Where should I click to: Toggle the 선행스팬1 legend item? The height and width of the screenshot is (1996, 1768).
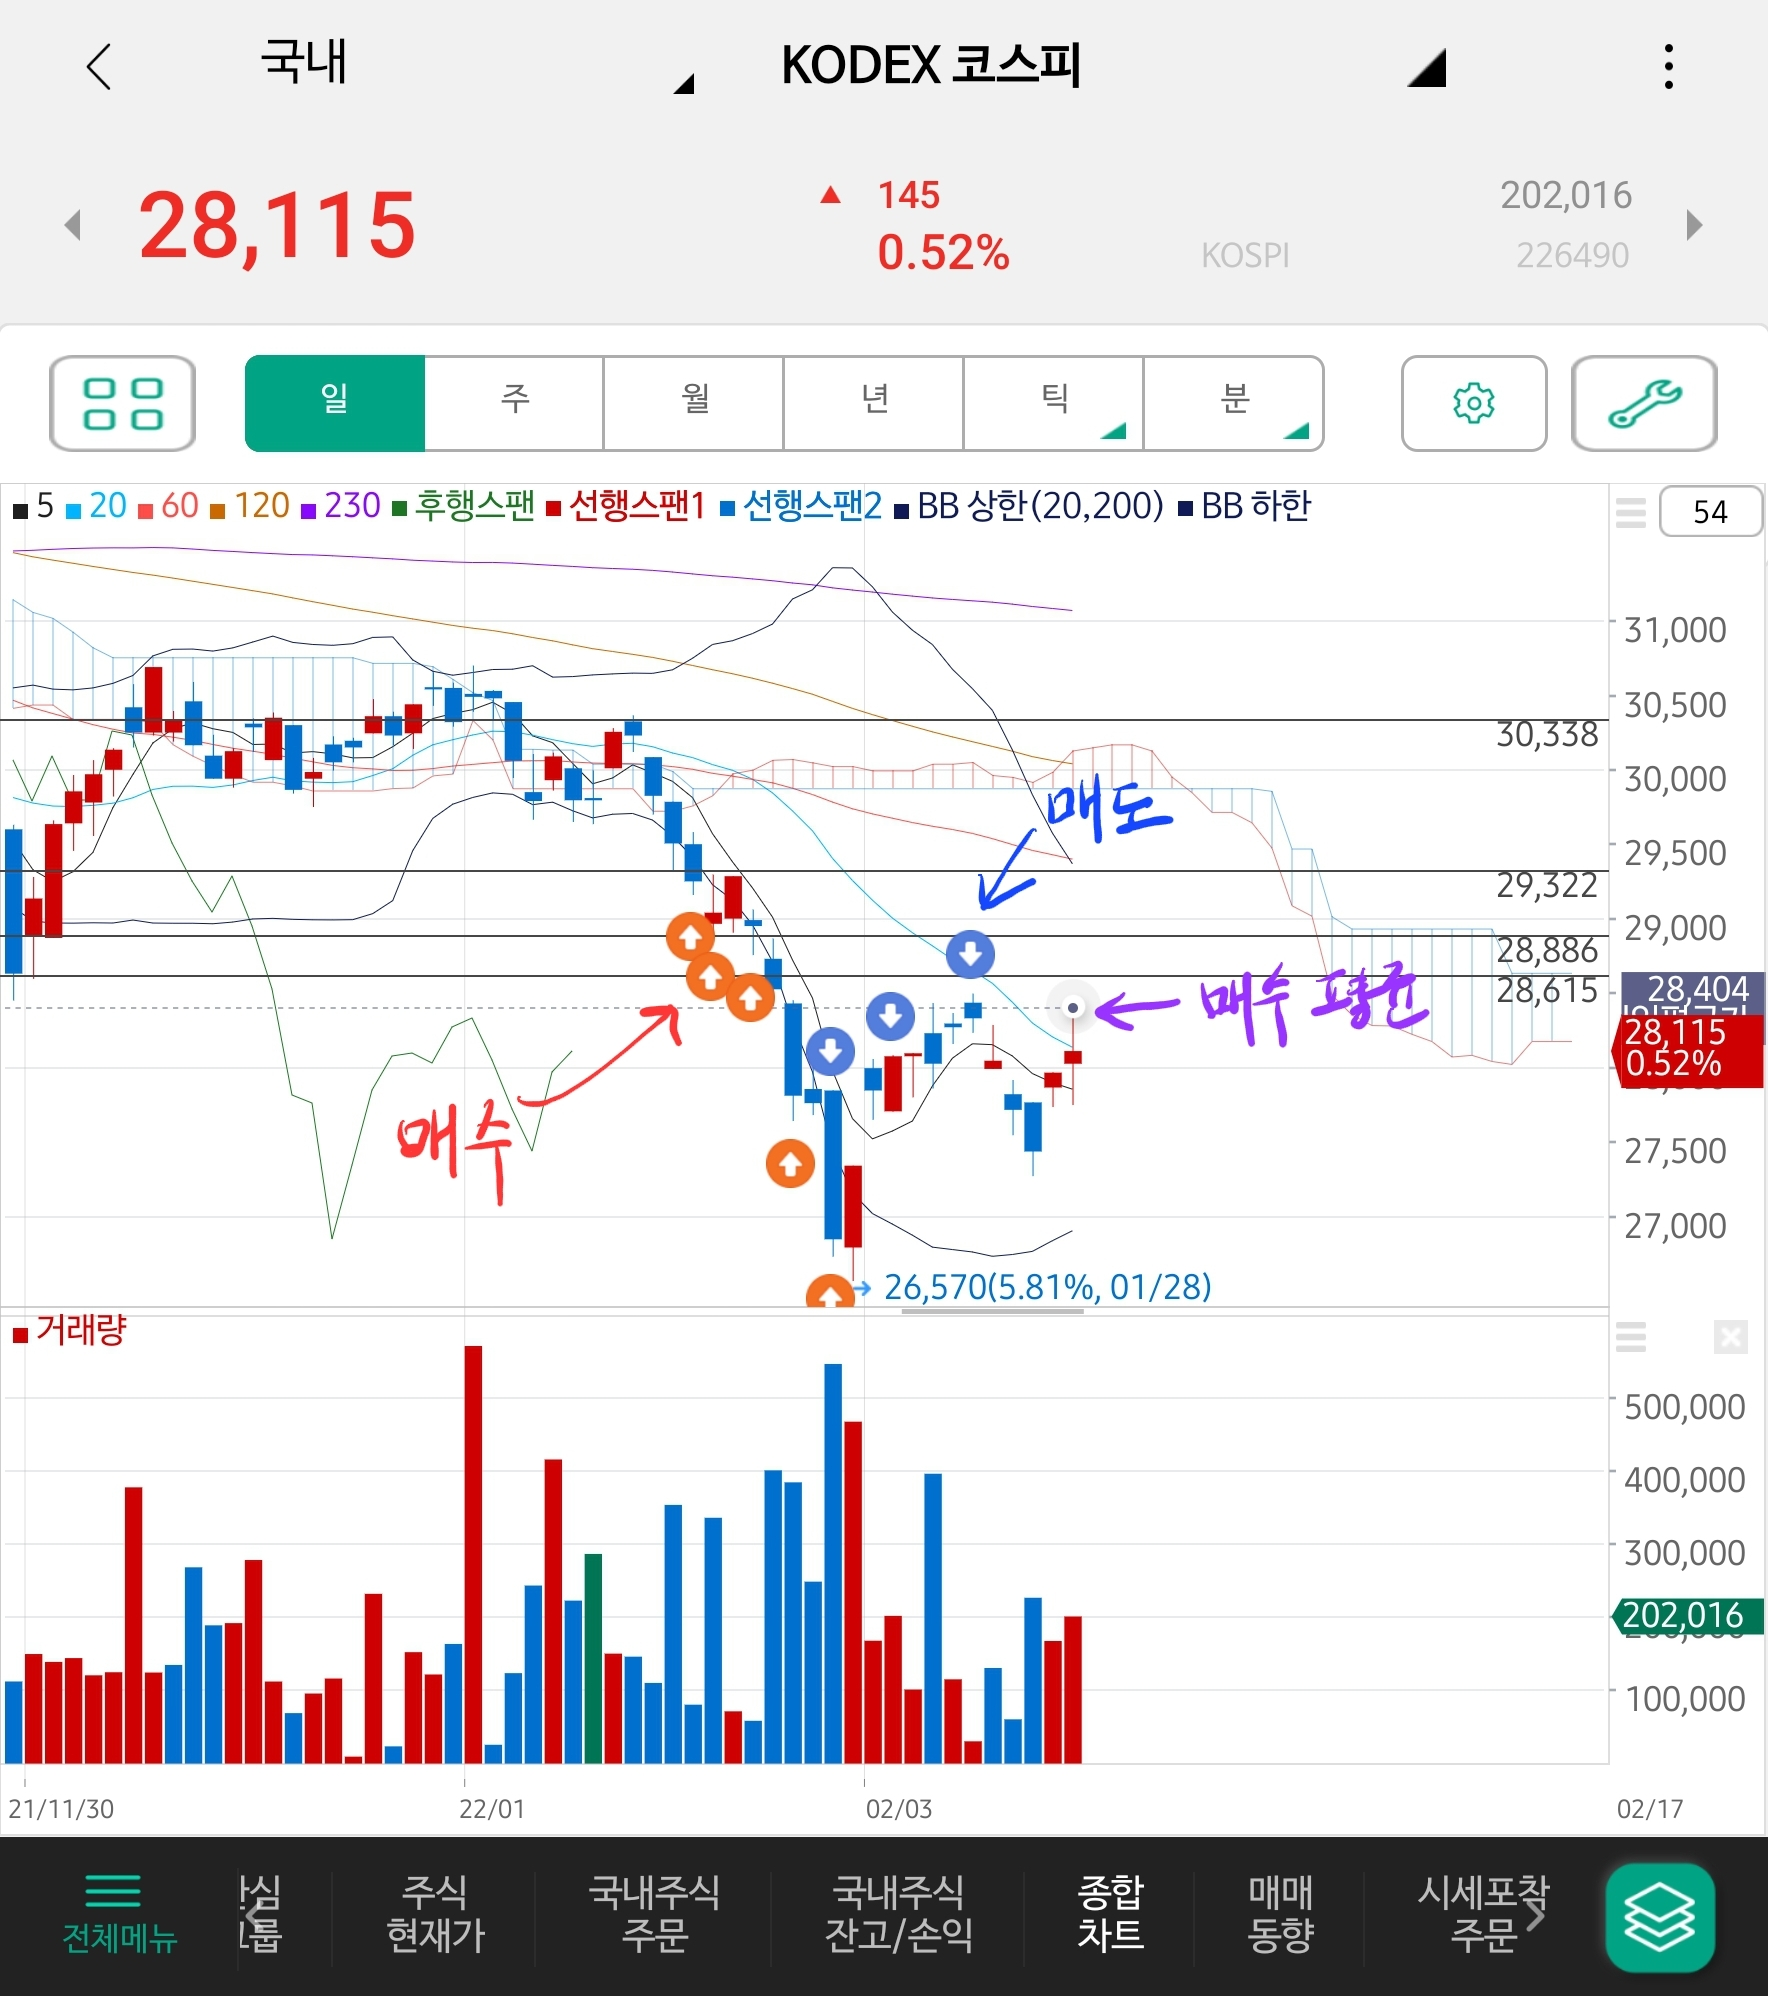(627, 507)
